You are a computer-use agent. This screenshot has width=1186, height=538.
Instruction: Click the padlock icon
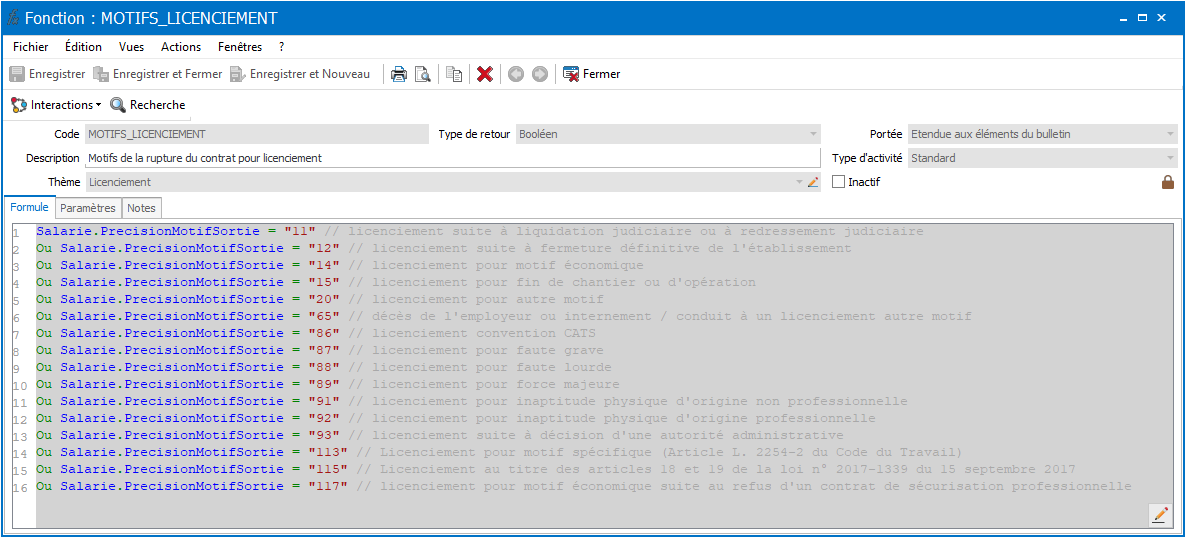(x=1168, y=182)
